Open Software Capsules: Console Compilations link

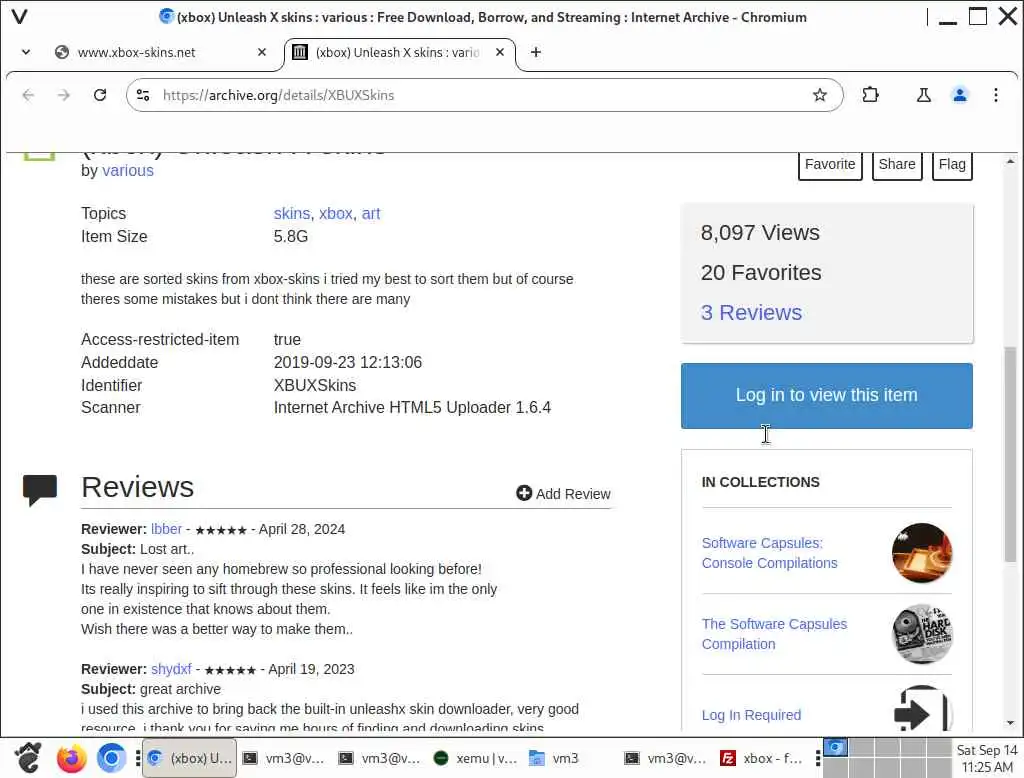tap(769, 553)
